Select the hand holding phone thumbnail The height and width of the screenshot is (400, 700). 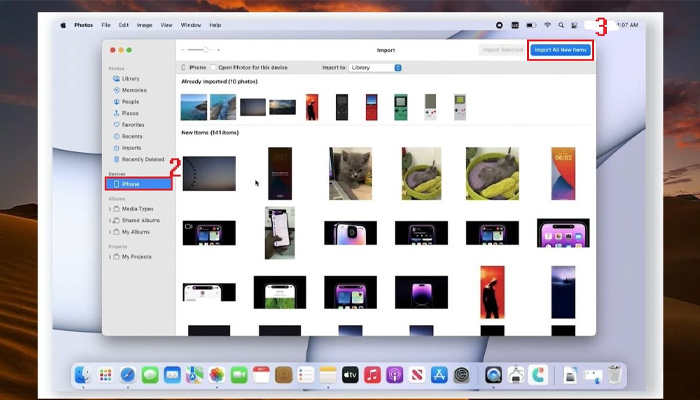pyautogui.click(x=279, y=233)
